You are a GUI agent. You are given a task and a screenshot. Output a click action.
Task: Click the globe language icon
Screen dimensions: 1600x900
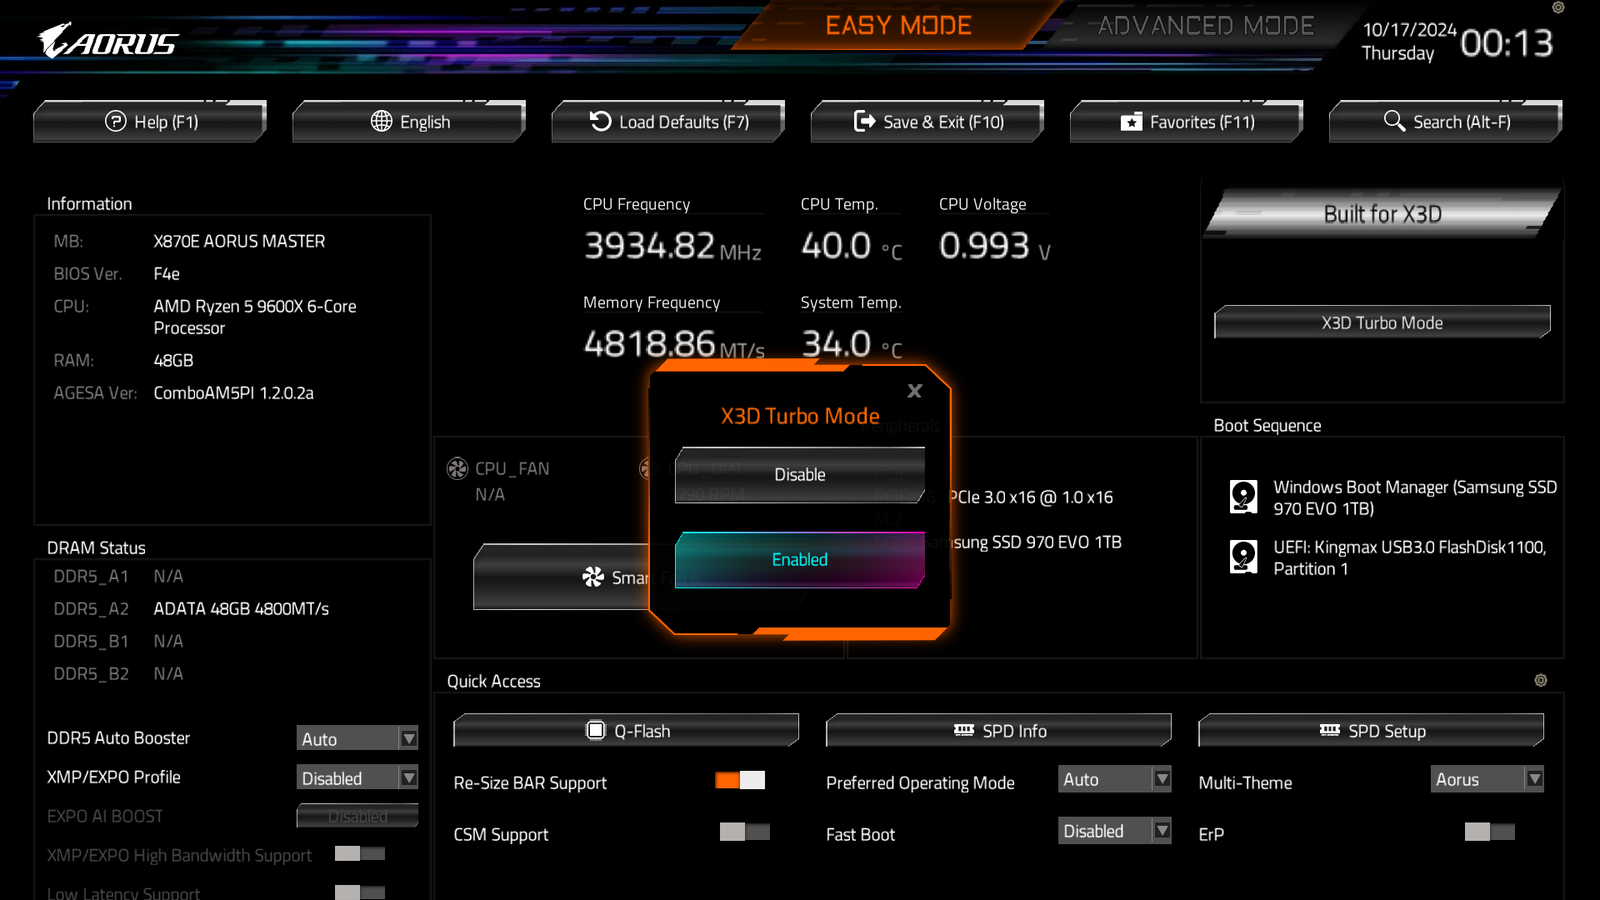coord(381,121)
